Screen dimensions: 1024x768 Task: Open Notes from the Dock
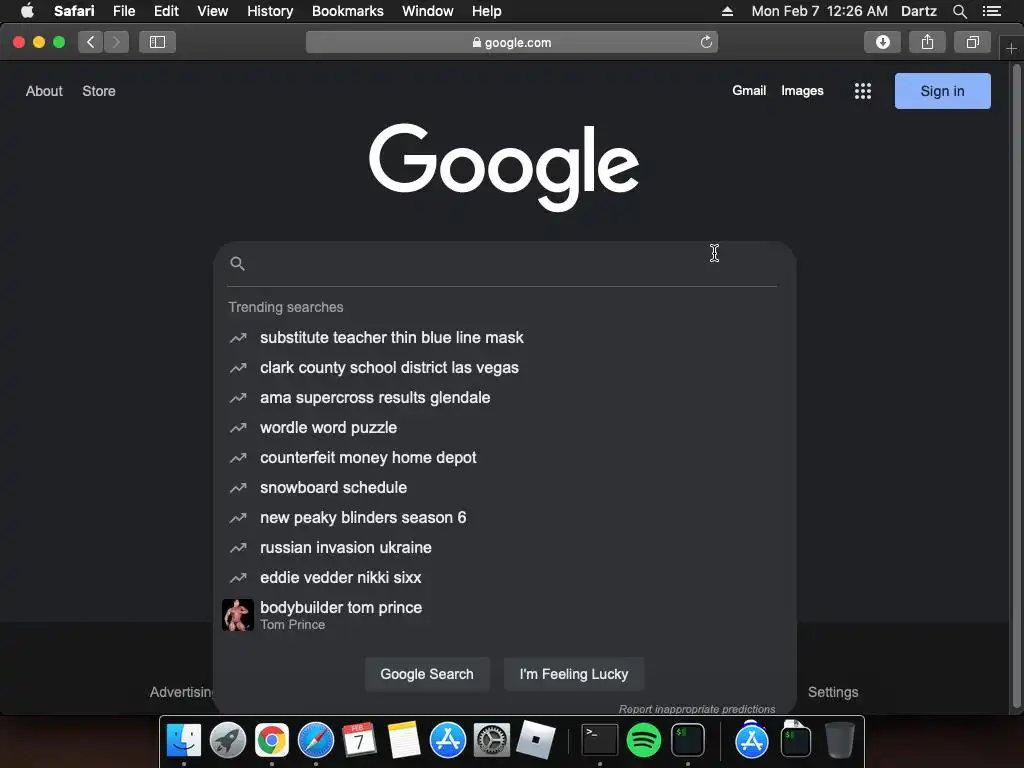pyautogui.click(x=404, y=740)
